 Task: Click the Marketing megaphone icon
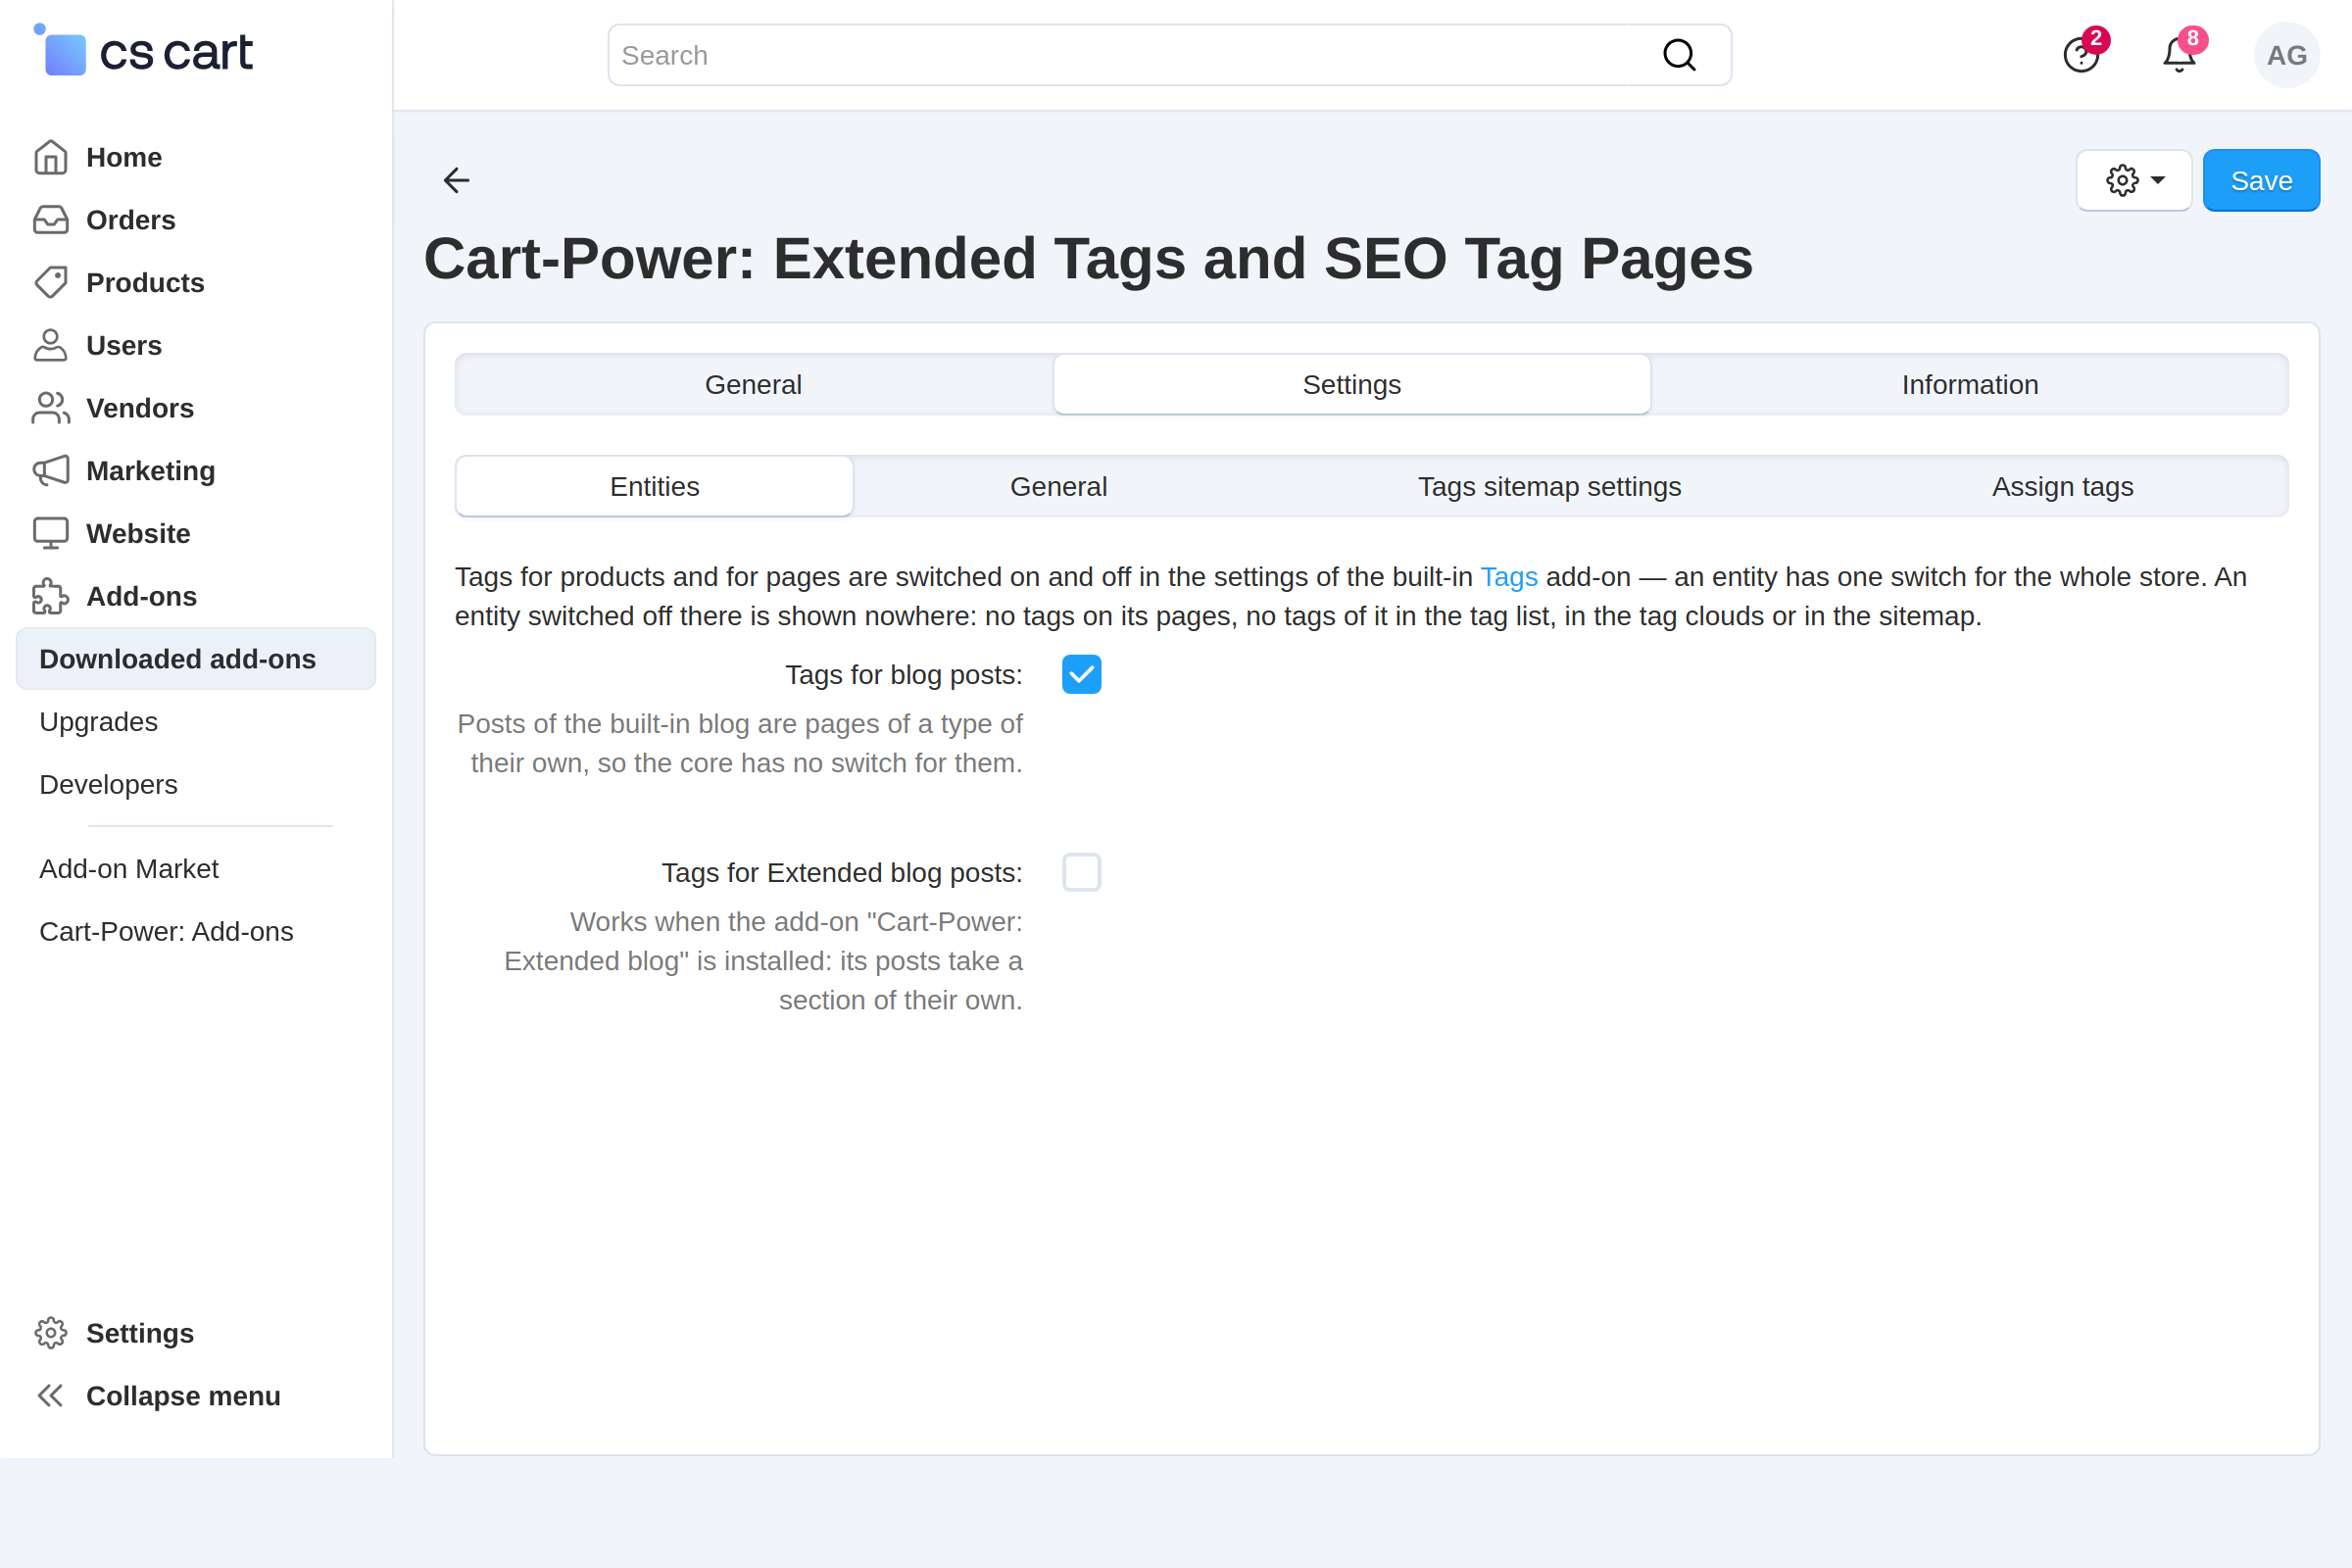[51, 471]
